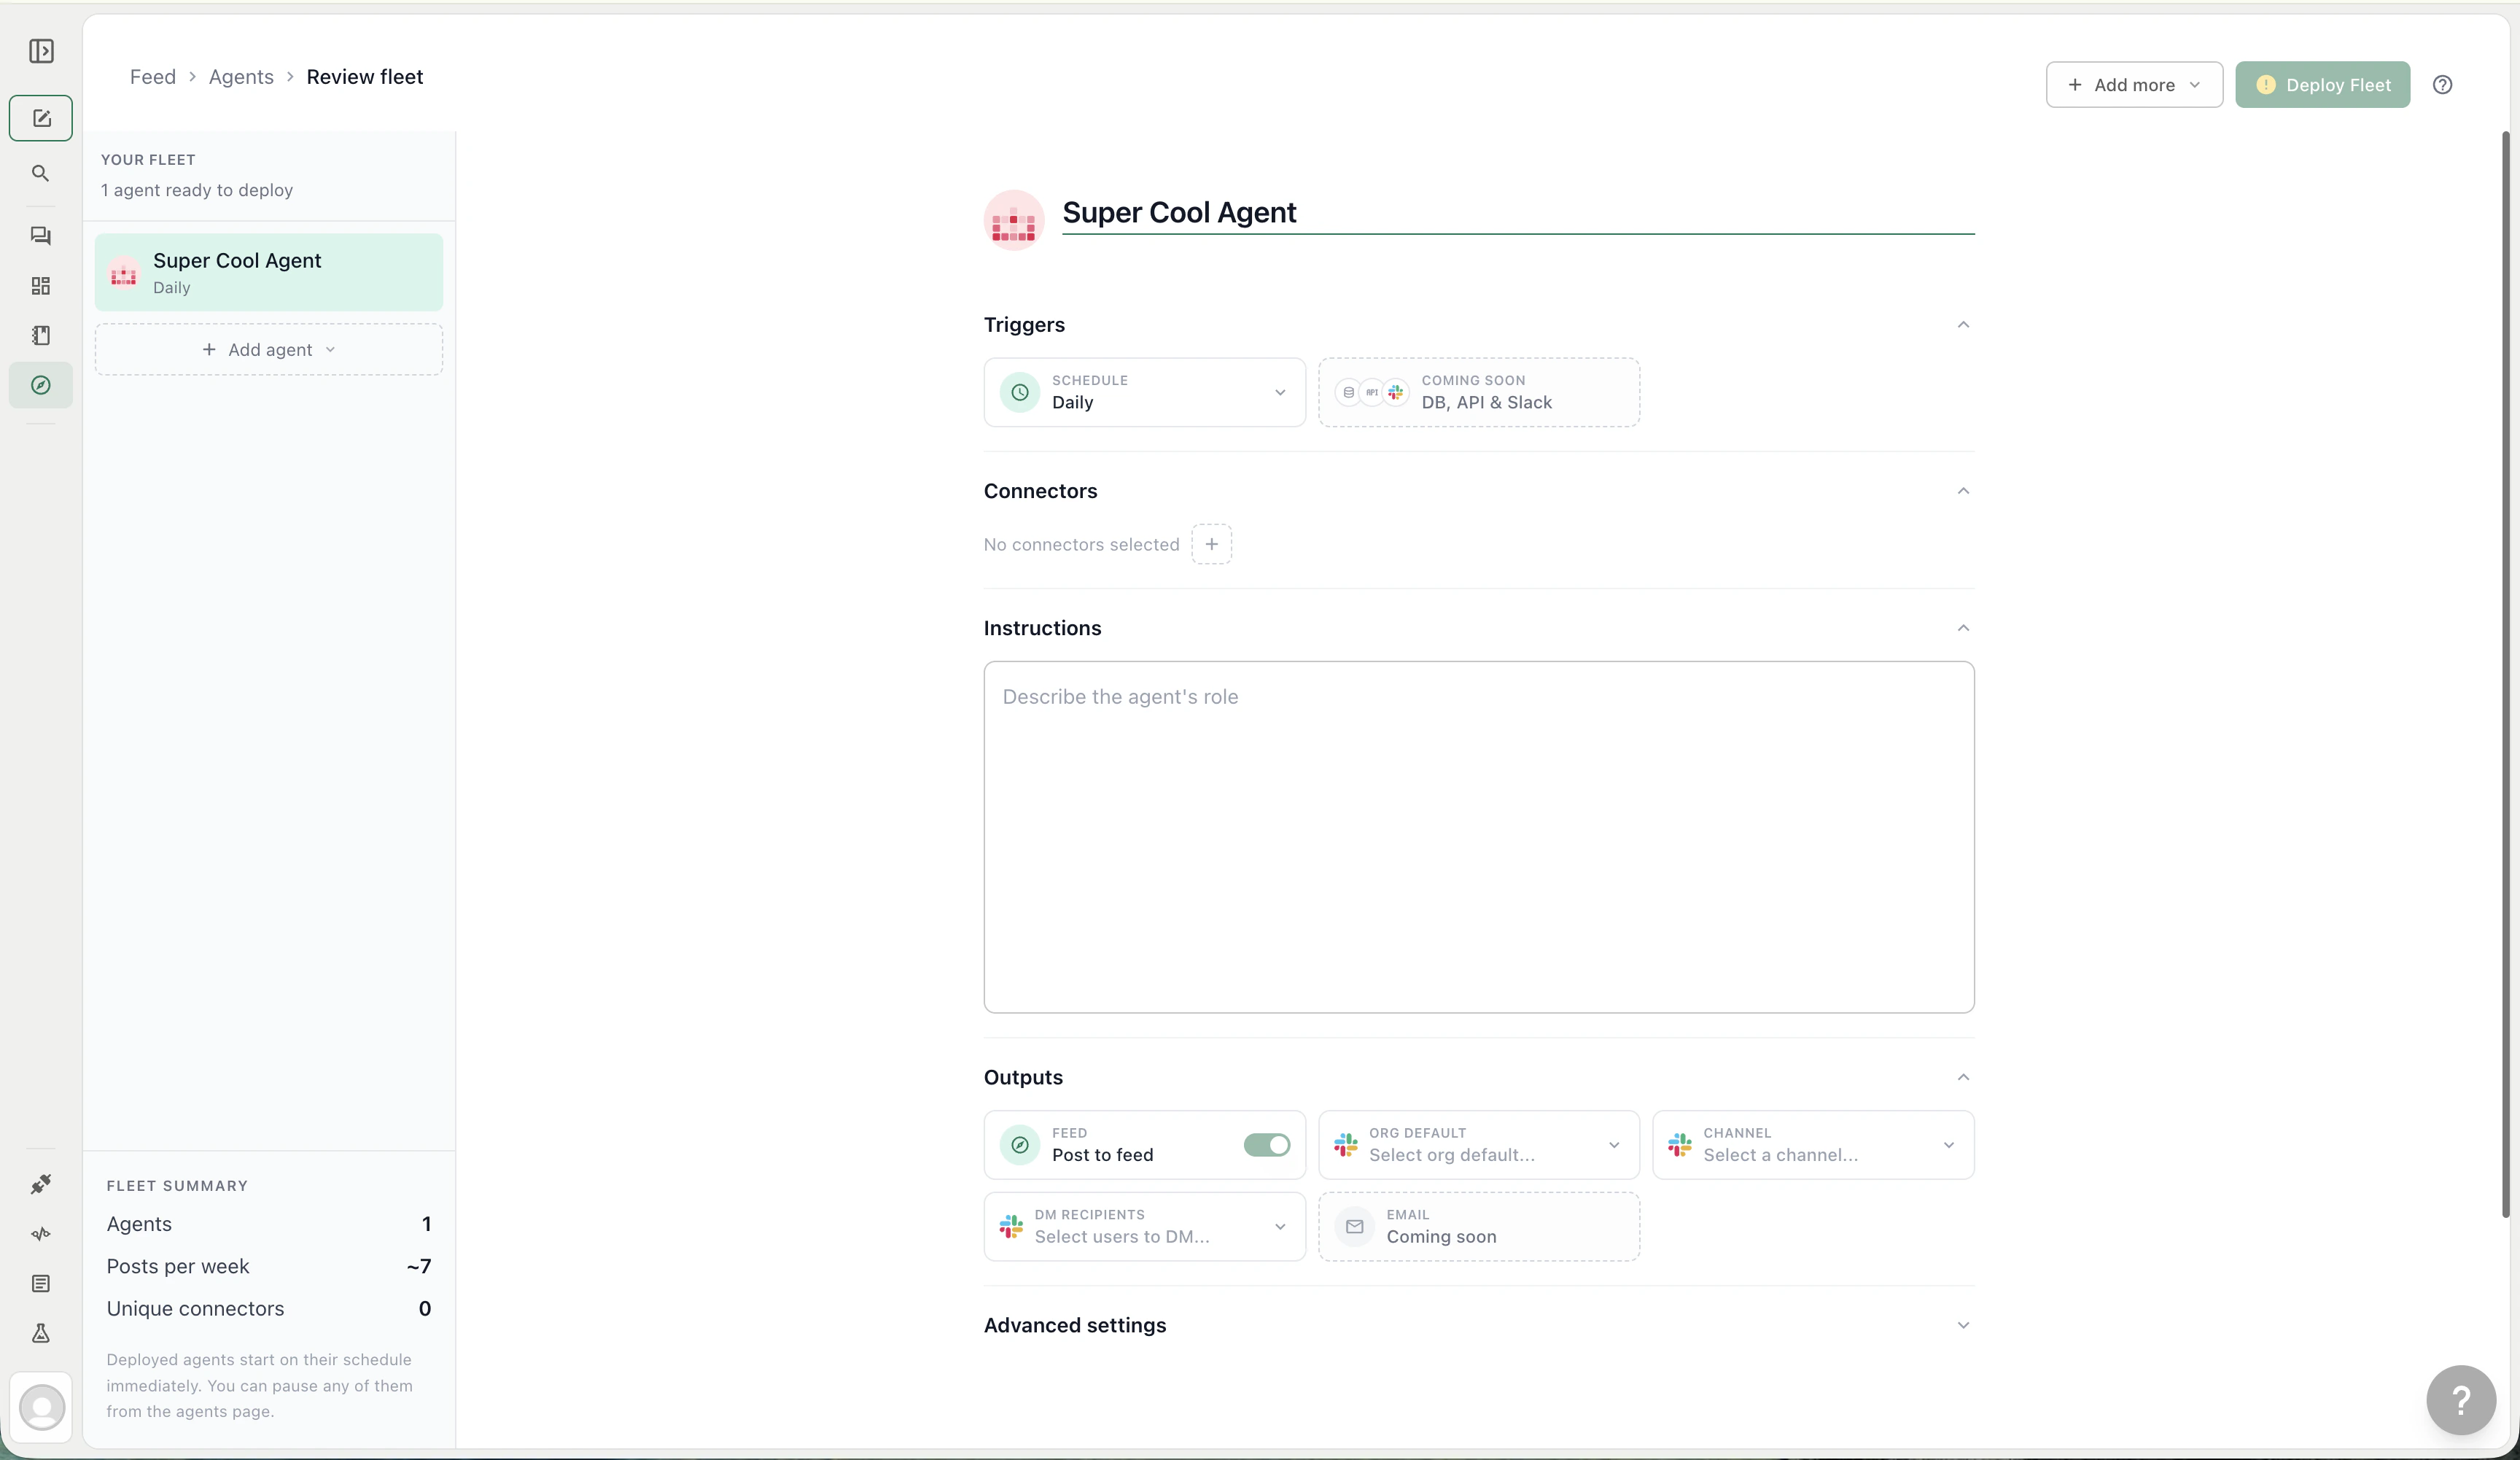Open the labs flask icon in the sidebar
Screen dimensions: 2520x1460
pyautogui.click(x=40, y=1334)
